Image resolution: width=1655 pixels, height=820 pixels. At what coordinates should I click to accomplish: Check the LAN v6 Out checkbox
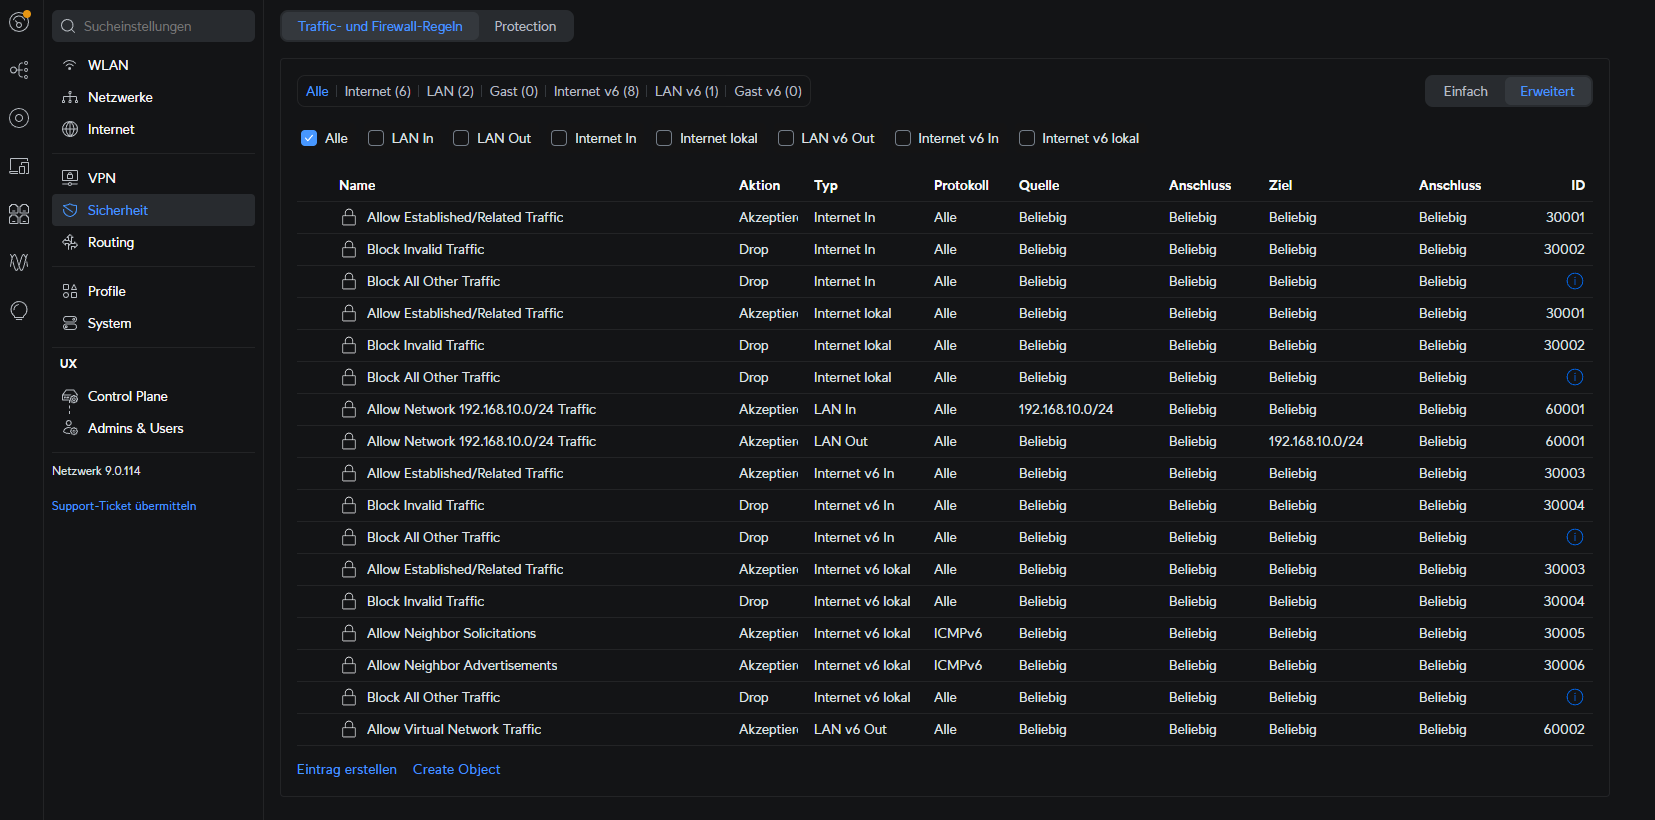(x=786, y=138)
